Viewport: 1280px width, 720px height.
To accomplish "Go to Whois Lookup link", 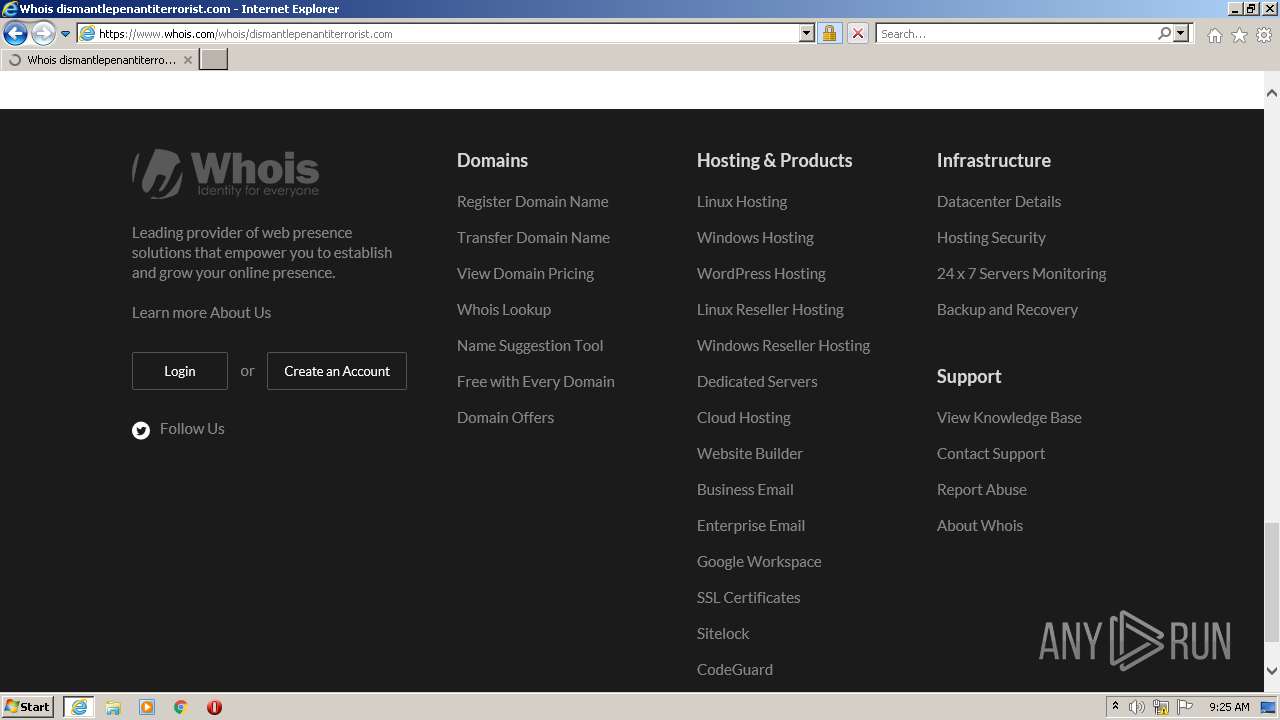I will 504,309.
